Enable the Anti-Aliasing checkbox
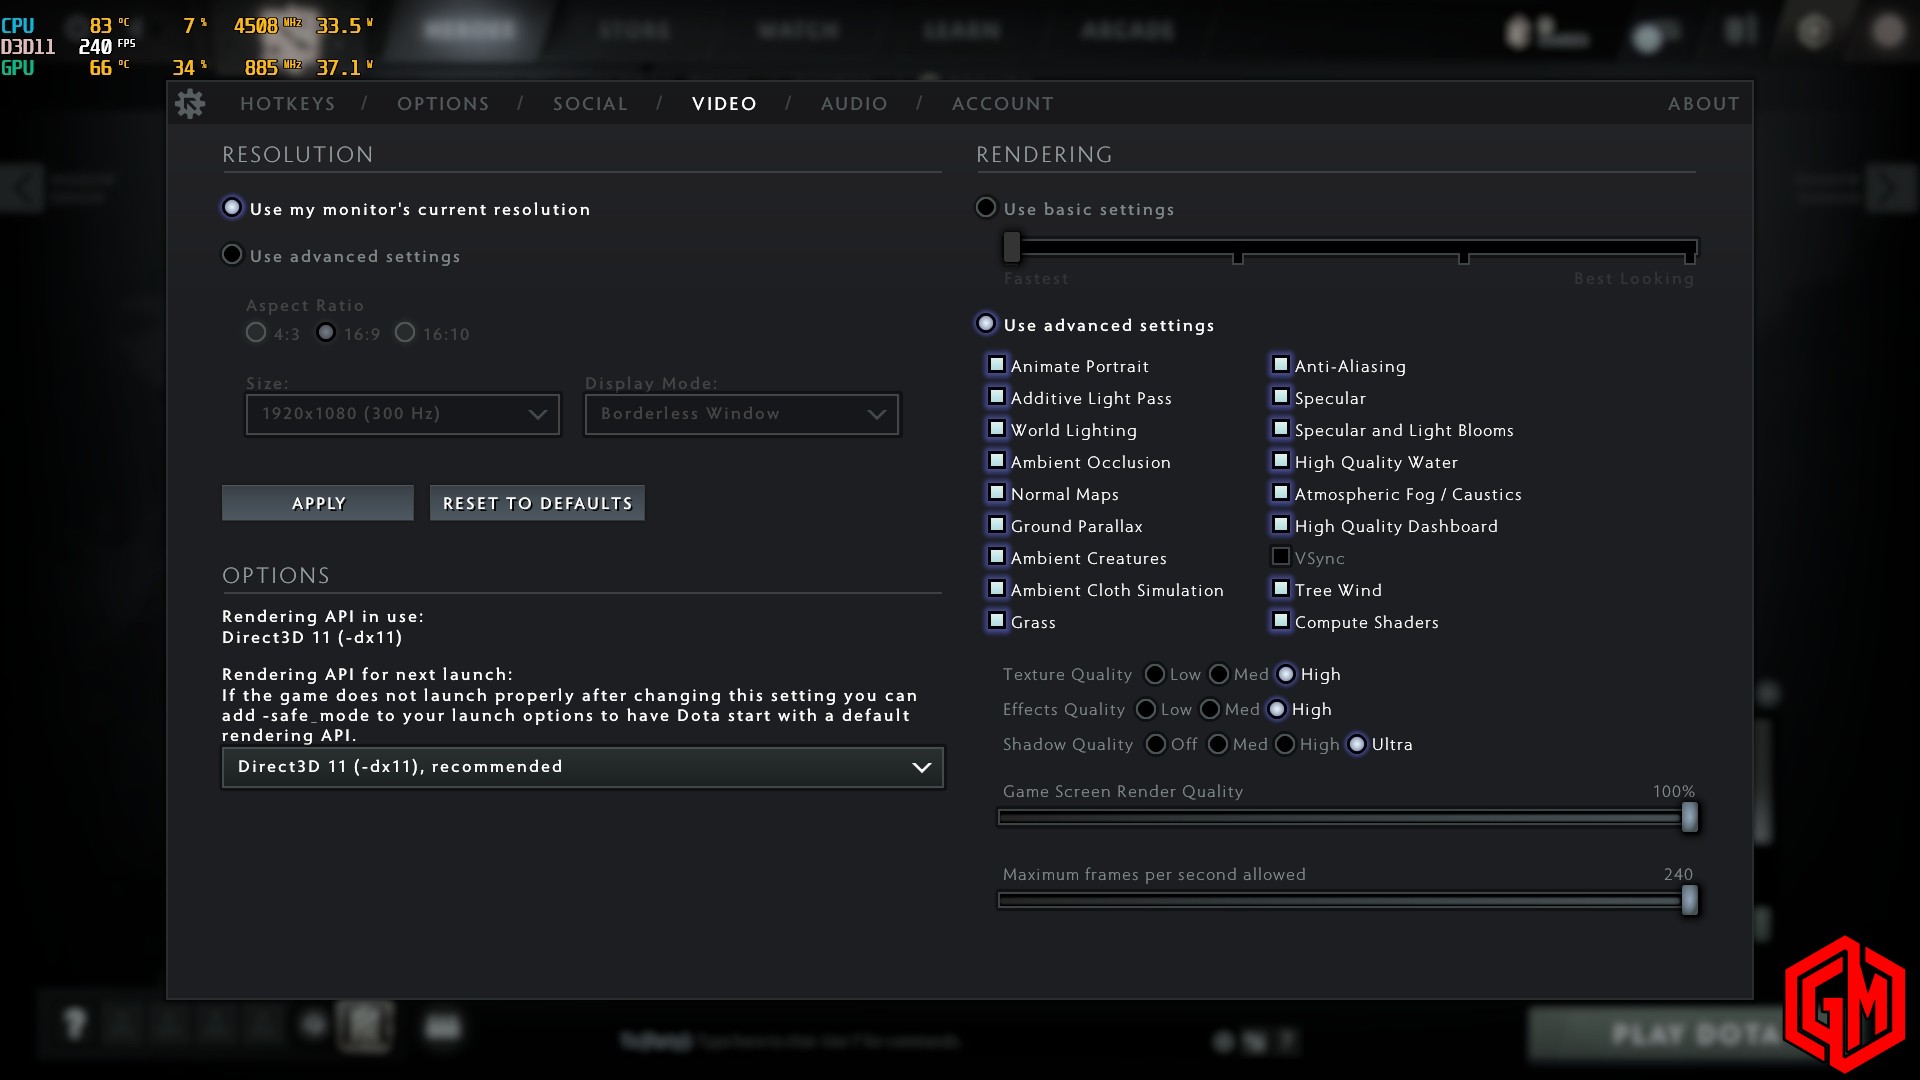Image resolution: width=1920 pixels, height=1080 pixels. coord(1281,365)
